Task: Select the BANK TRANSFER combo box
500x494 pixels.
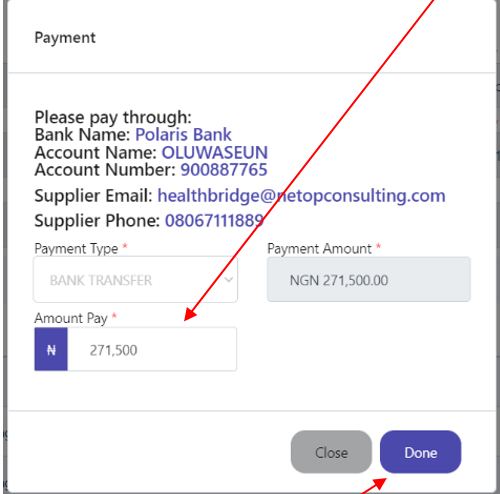Action: coord(135,280)
